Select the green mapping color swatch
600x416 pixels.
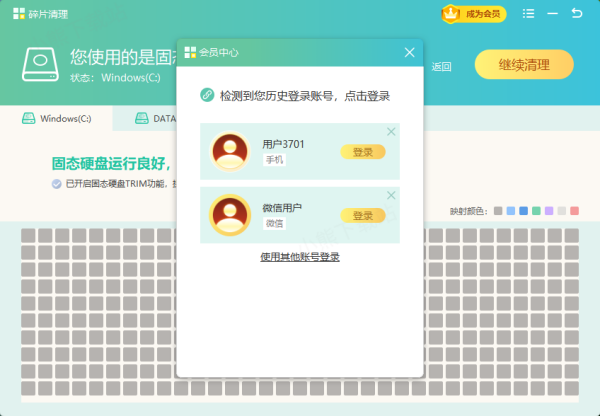click(536, 211)
